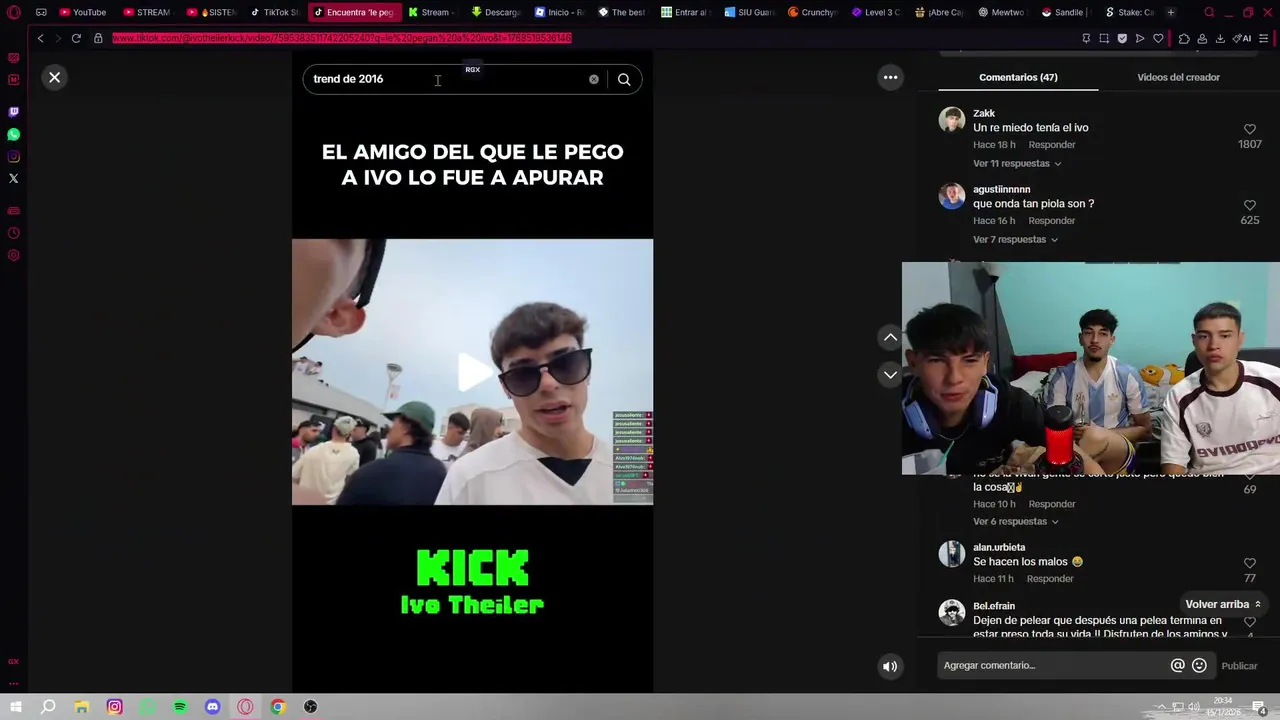
Task: Go to next video with down arrow
Action: click(x=890, y=375)
